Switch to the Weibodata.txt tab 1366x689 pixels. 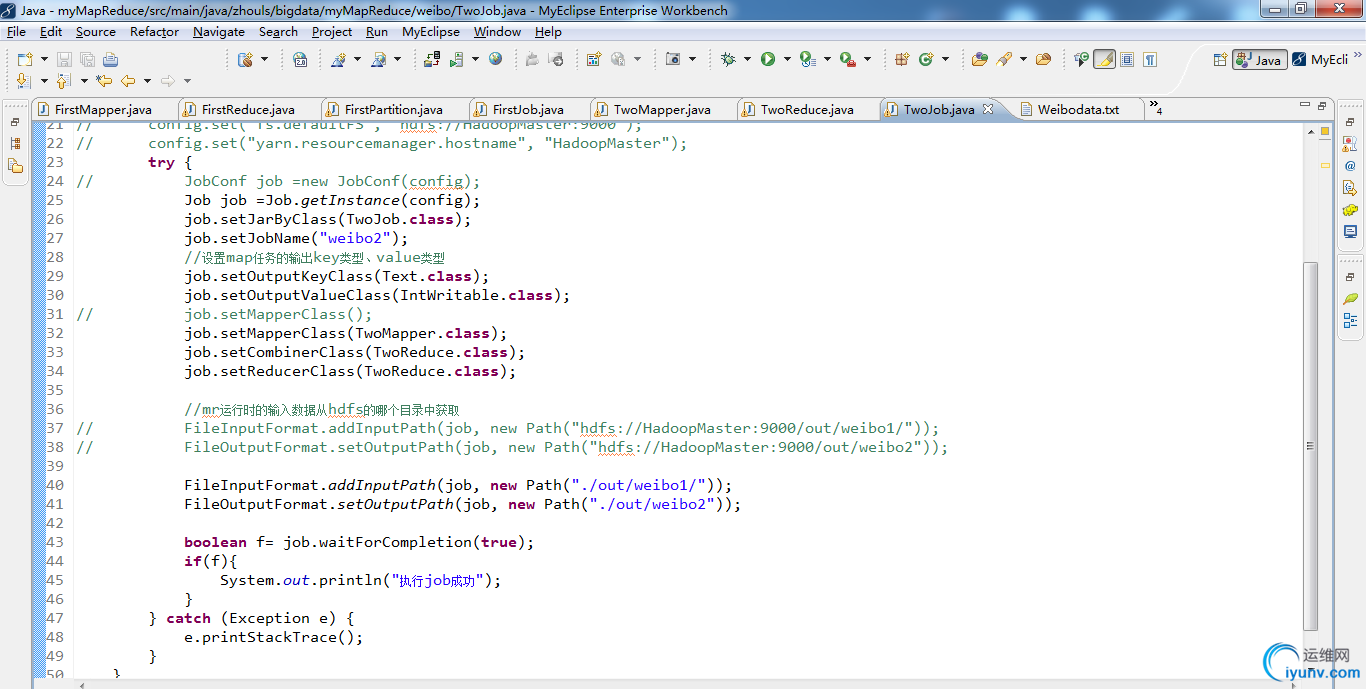tap(1078, 110)
